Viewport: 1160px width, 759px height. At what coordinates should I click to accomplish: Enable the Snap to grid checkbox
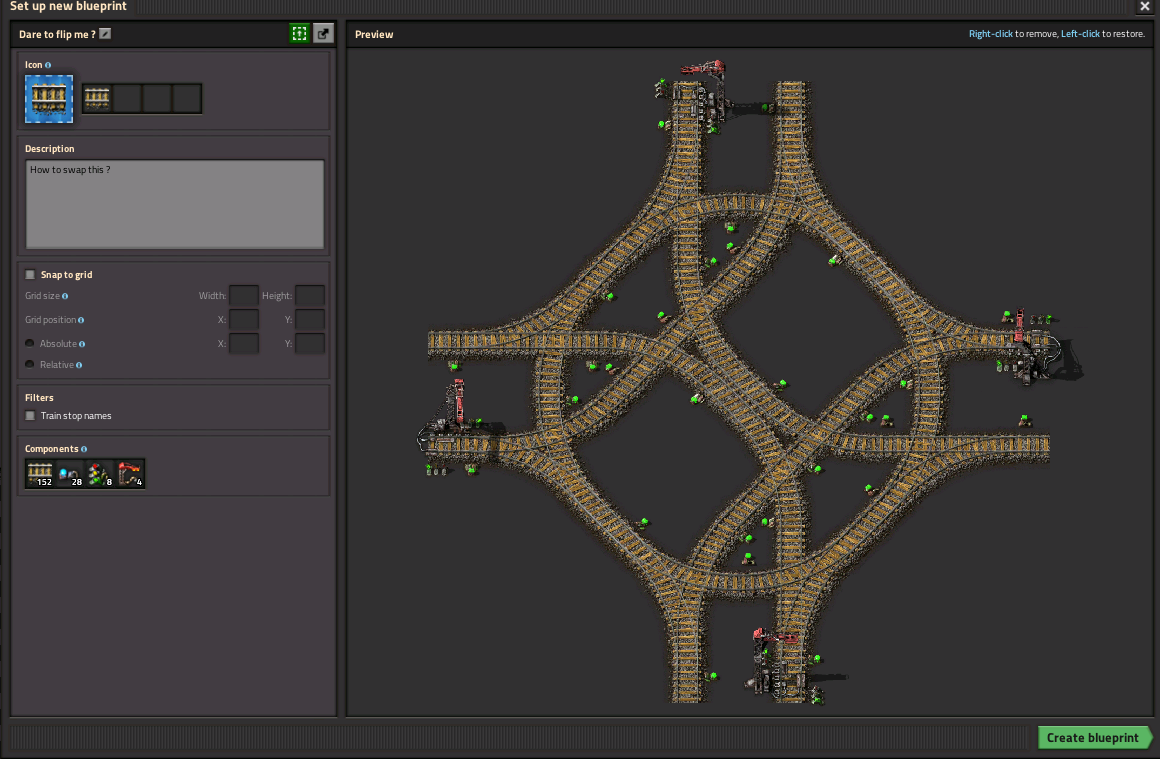coord(30,274)
